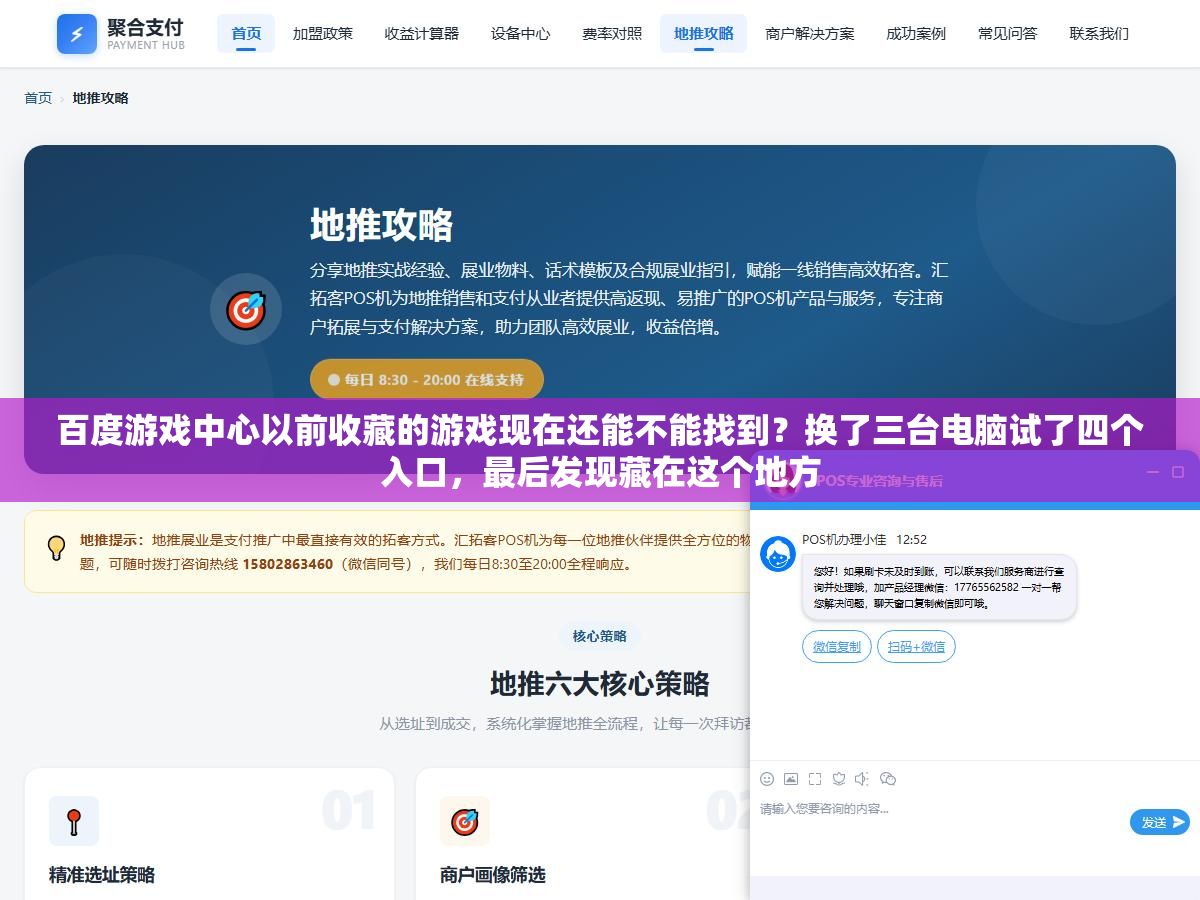Click the pin icon on the 精准选址策略 card

tap(74, 821)
